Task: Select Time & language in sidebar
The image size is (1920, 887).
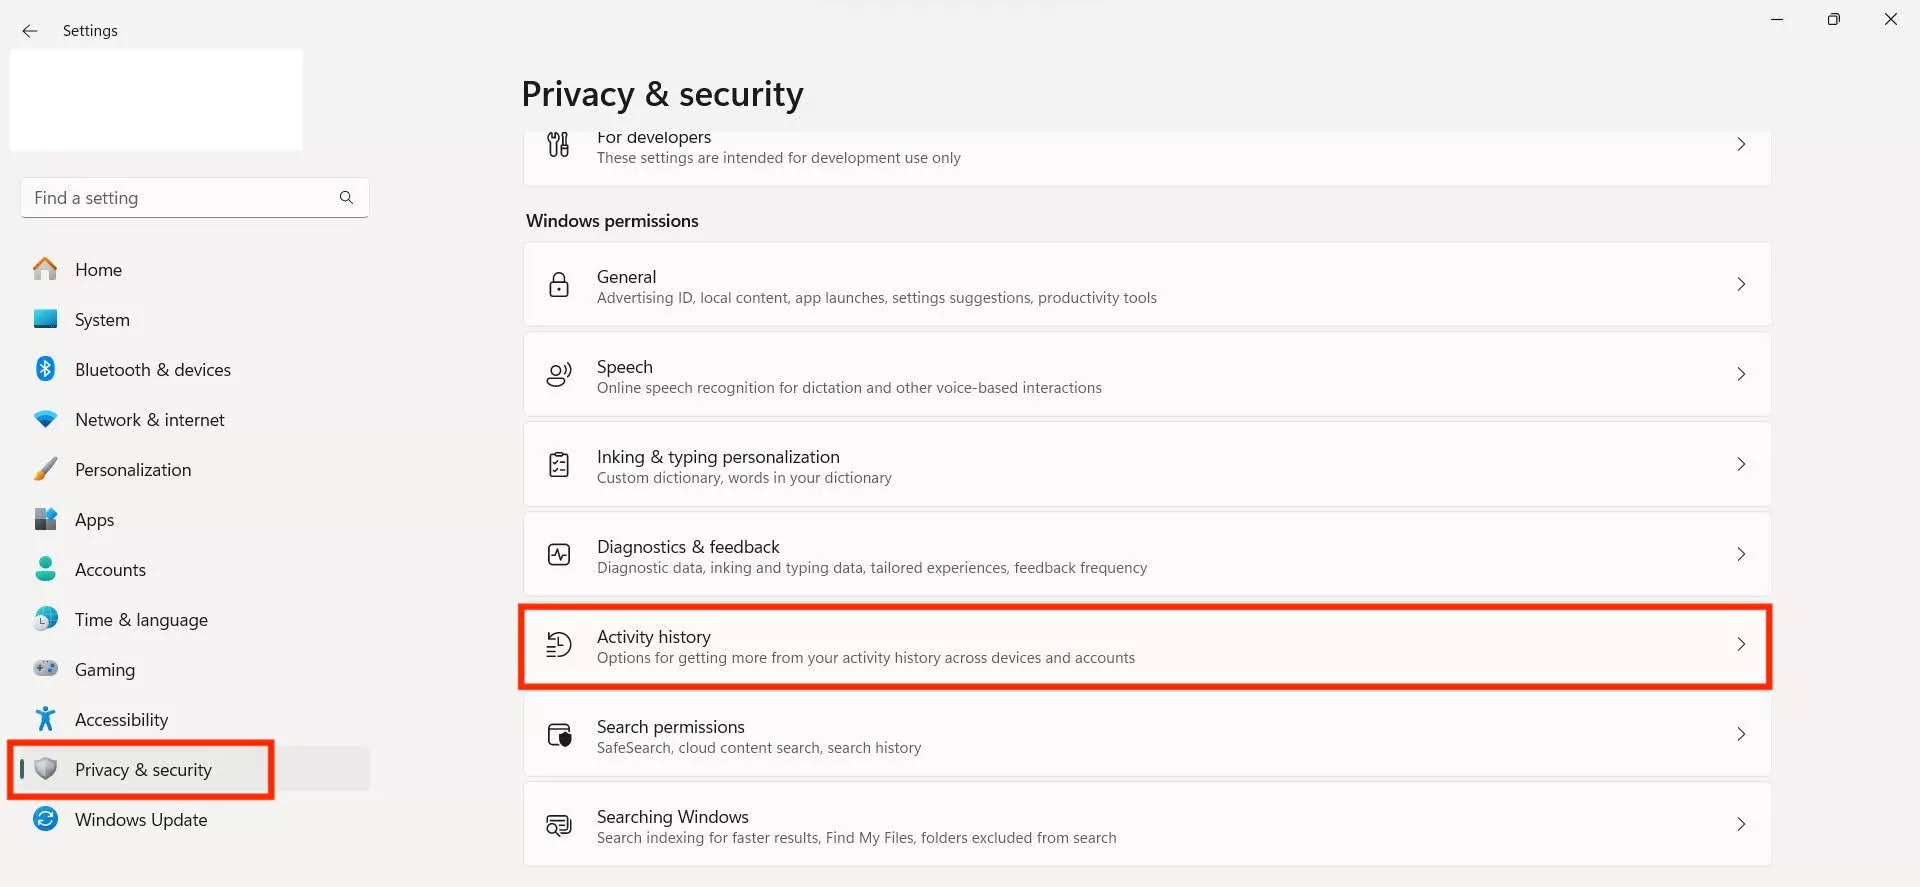Action: 141,620
